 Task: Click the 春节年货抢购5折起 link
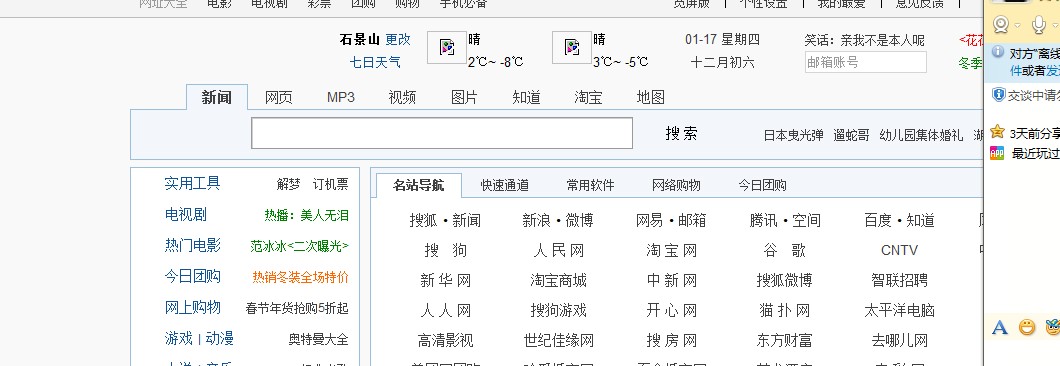297,308
